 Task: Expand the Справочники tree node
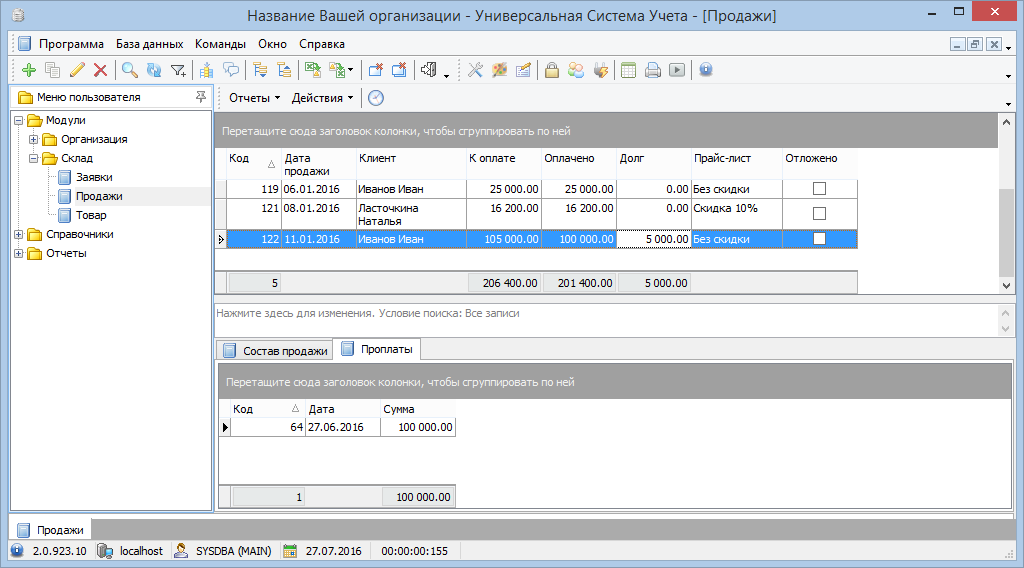point(19,234)
